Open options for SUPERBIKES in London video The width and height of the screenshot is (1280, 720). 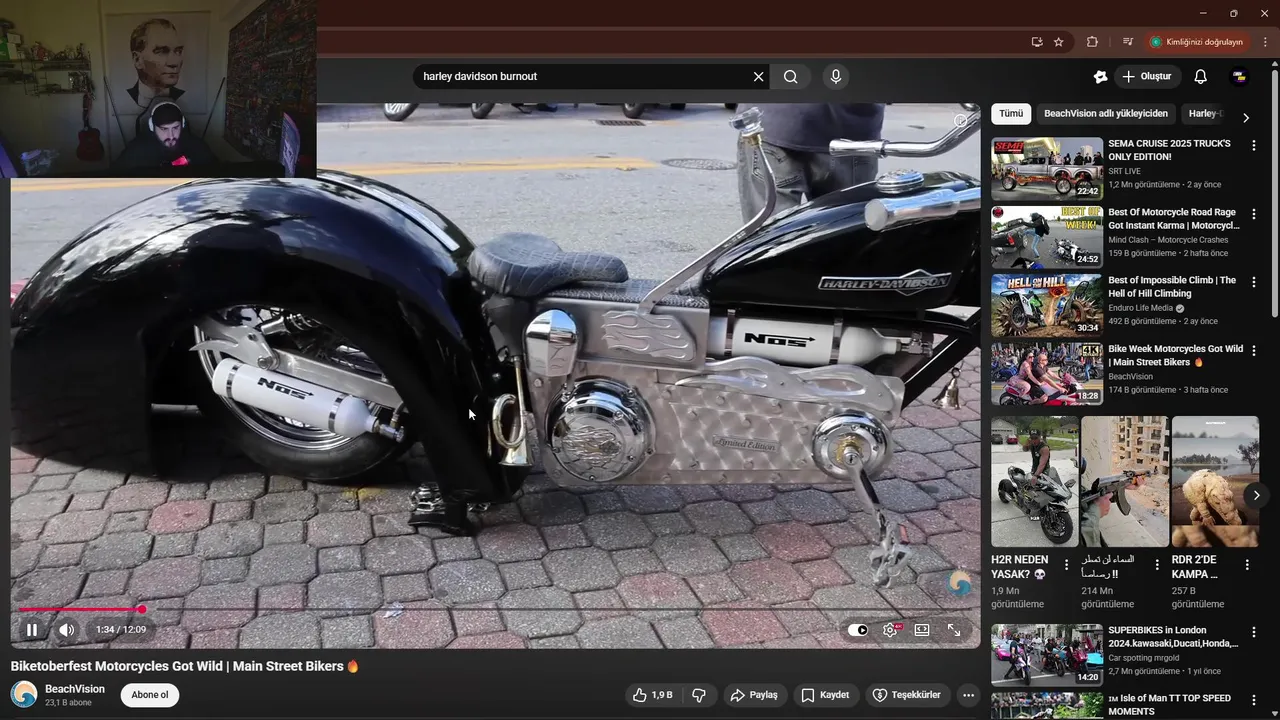pos(1254,632)
